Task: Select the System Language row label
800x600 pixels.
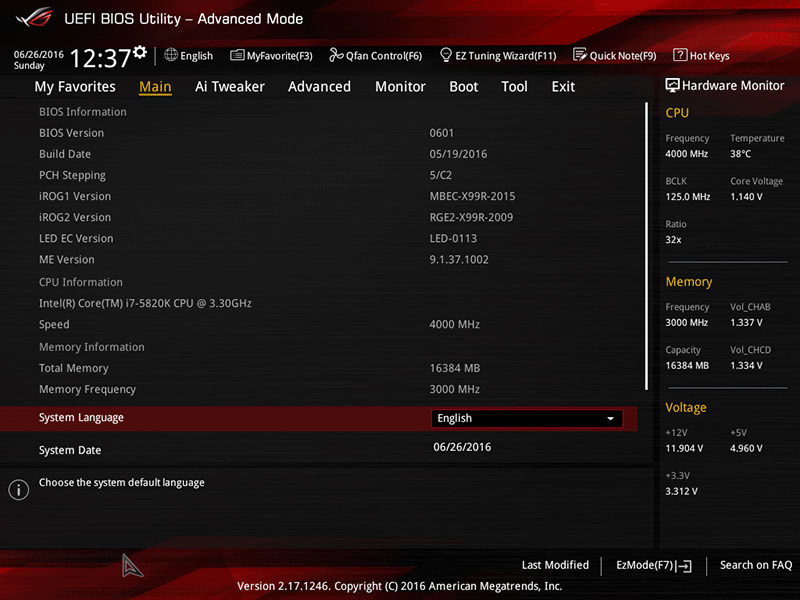Action: tap(81, 417)
